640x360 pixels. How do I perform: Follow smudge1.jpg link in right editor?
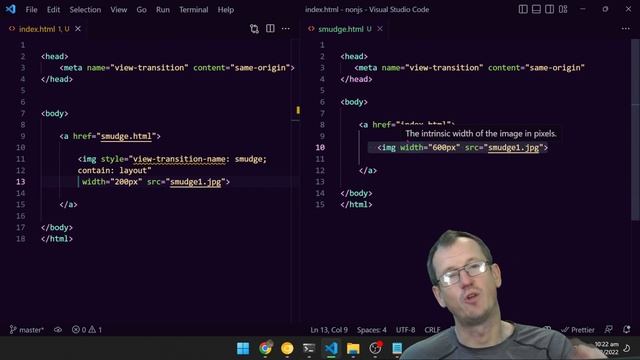pos(513,148)
